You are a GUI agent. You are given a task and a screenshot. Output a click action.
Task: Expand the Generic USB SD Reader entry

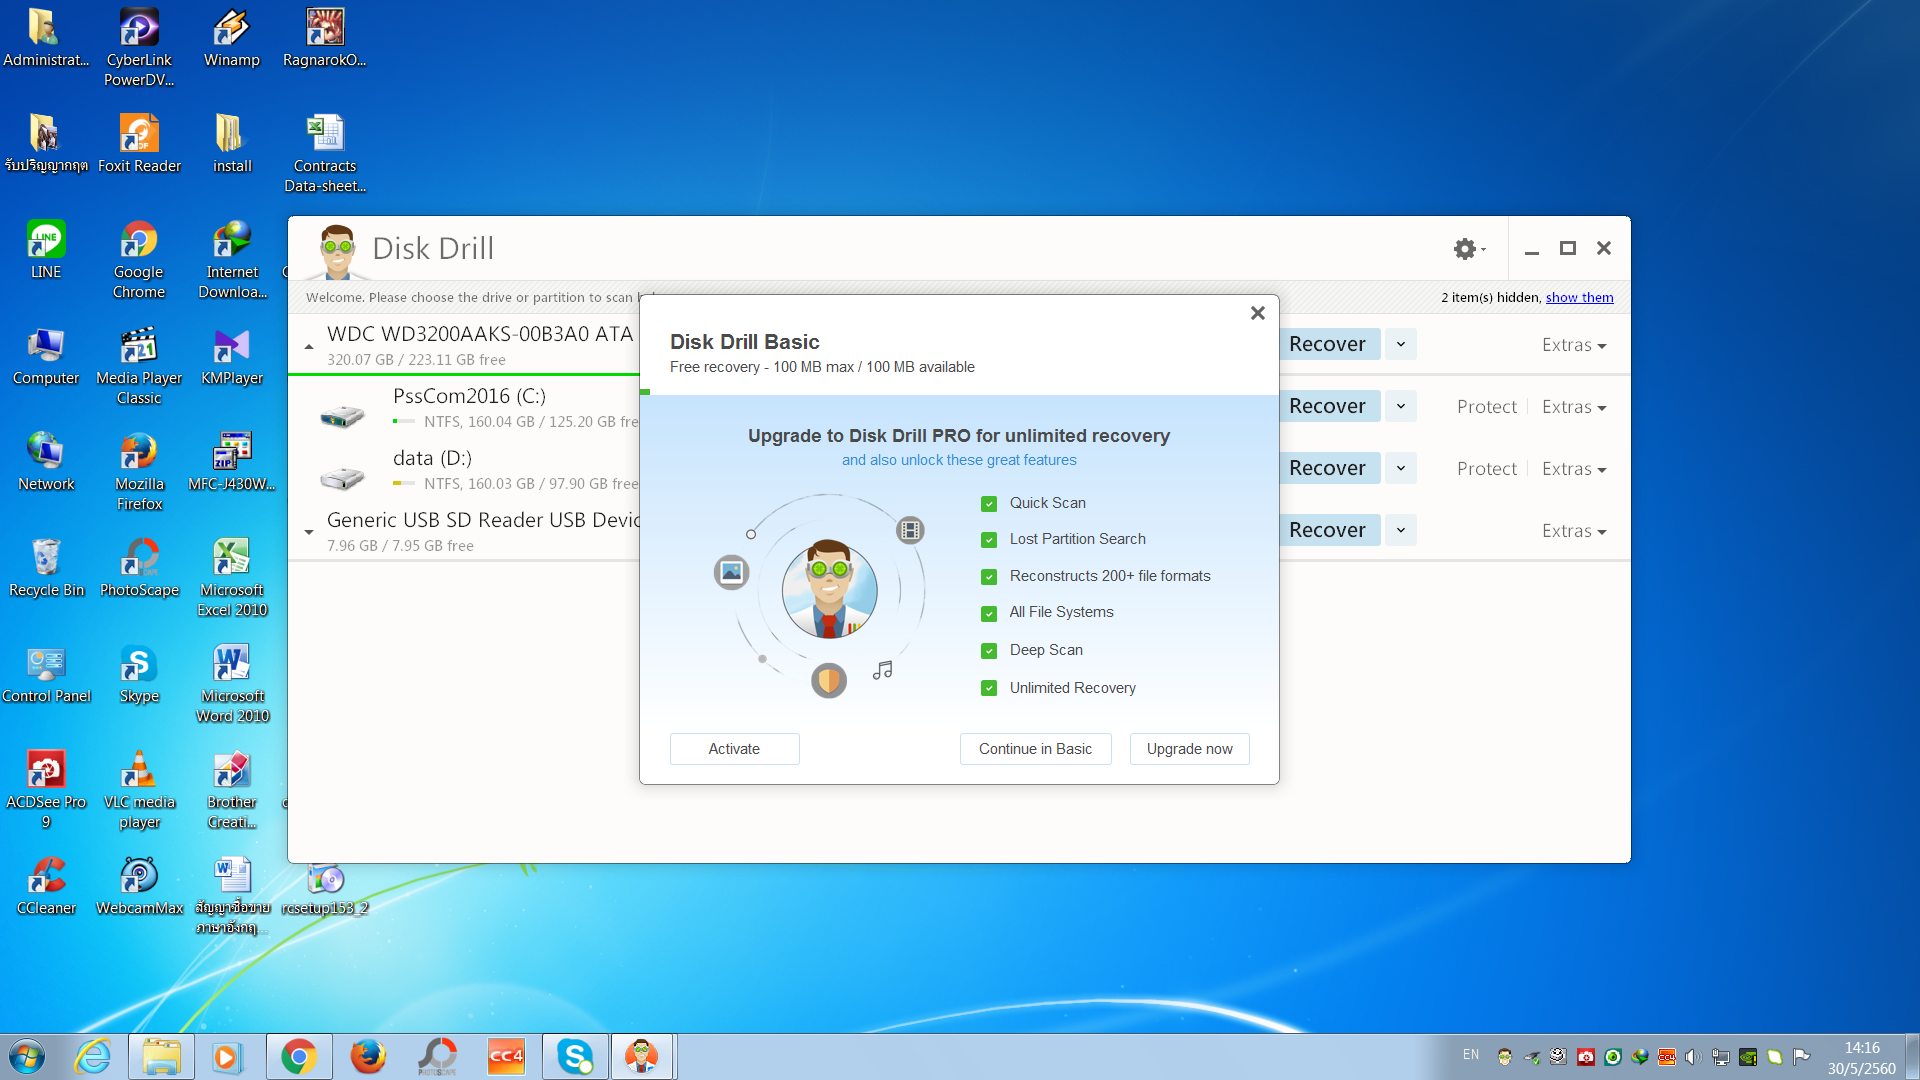[x=309, y=532]
